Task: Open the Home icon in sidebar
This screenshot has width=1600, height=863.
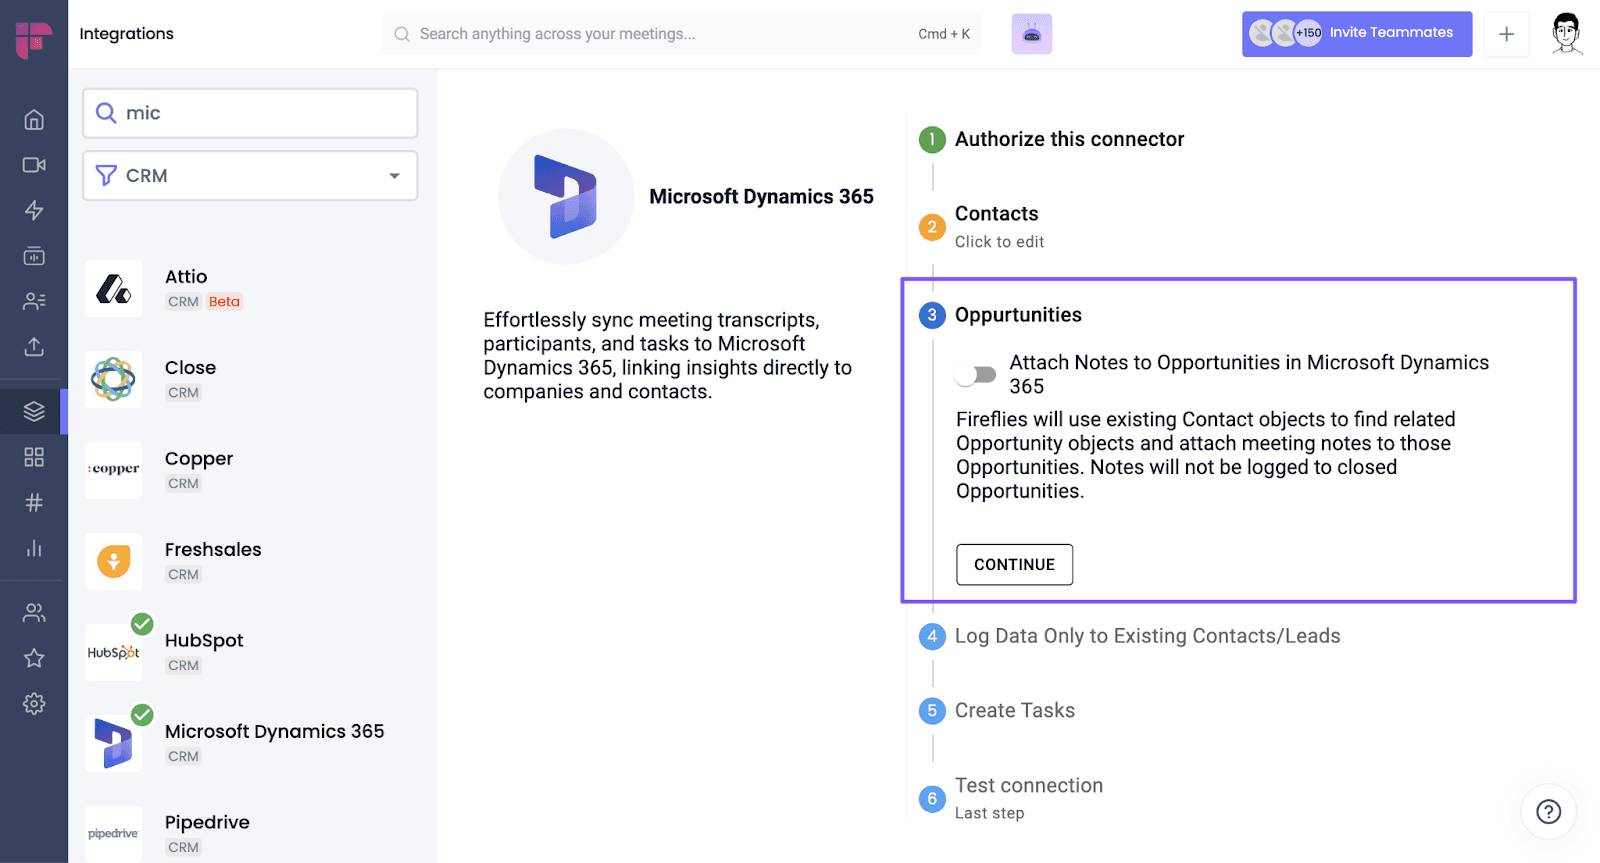Action: pos(34,120)
